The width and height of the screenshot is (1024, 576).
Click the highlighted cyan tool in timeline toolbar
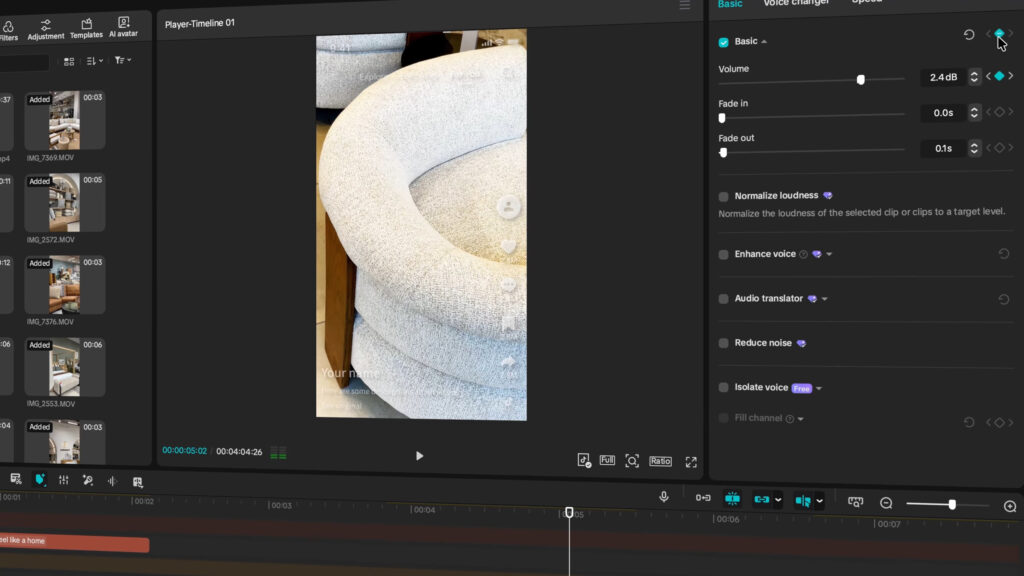click(40, 480)
